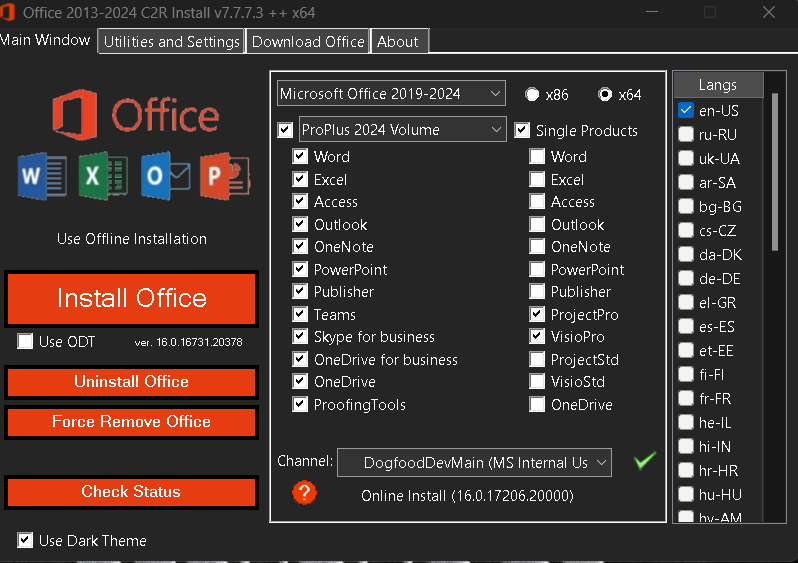
Task: Uncheck Skype for business
Action: pos(300,336)
